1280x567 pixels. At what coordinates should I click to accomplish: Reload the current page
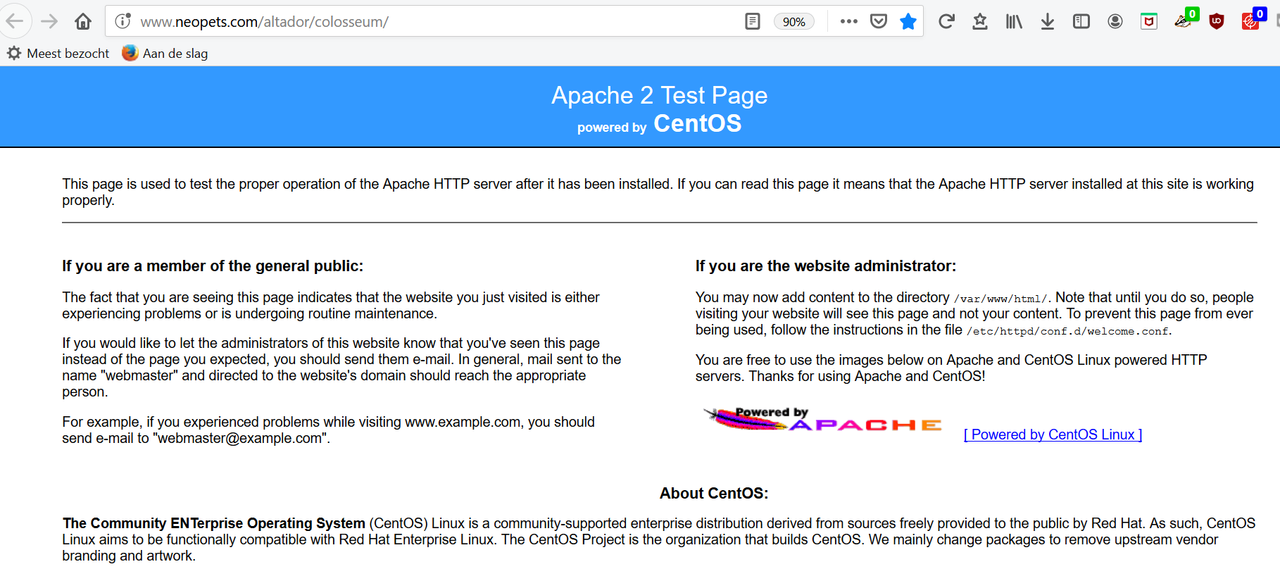click(x=946, y=21)
